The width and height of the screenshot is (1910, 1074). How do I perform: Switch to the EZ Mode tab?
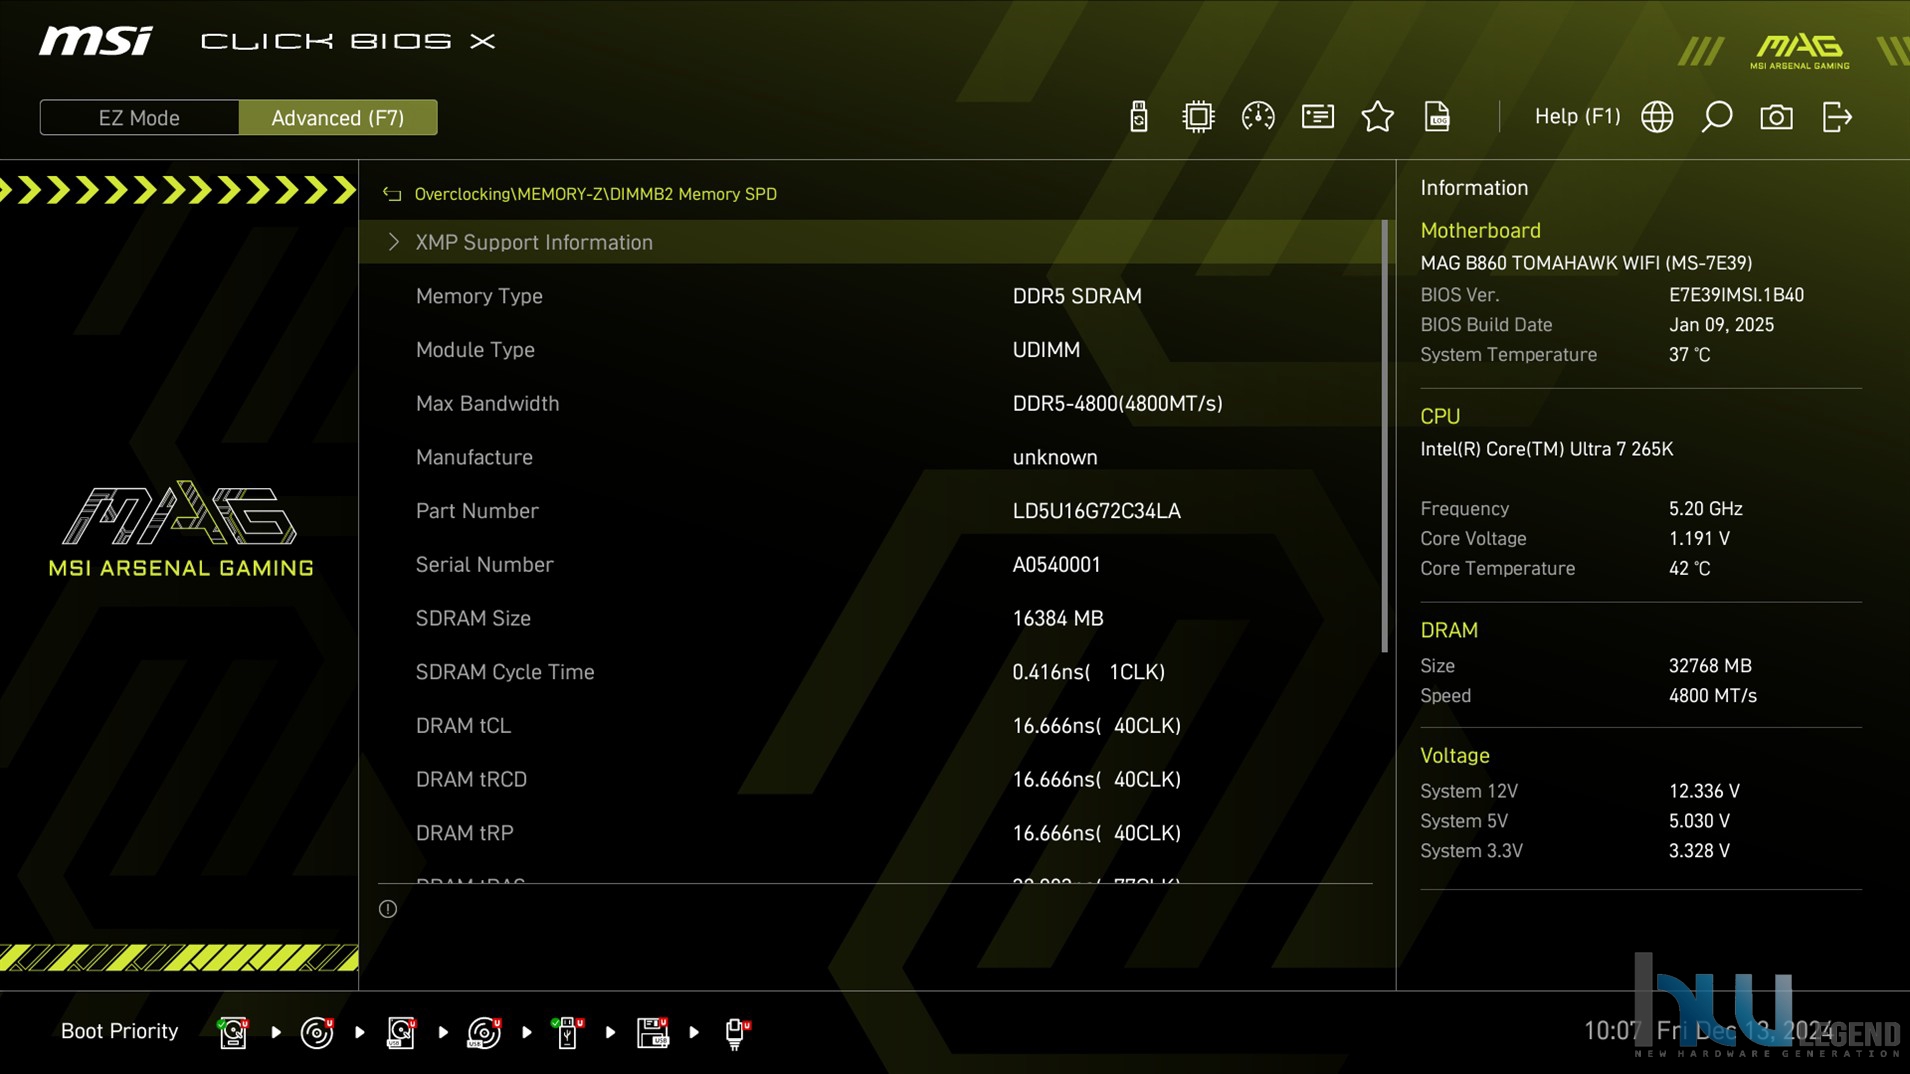[x=139, y=118]
